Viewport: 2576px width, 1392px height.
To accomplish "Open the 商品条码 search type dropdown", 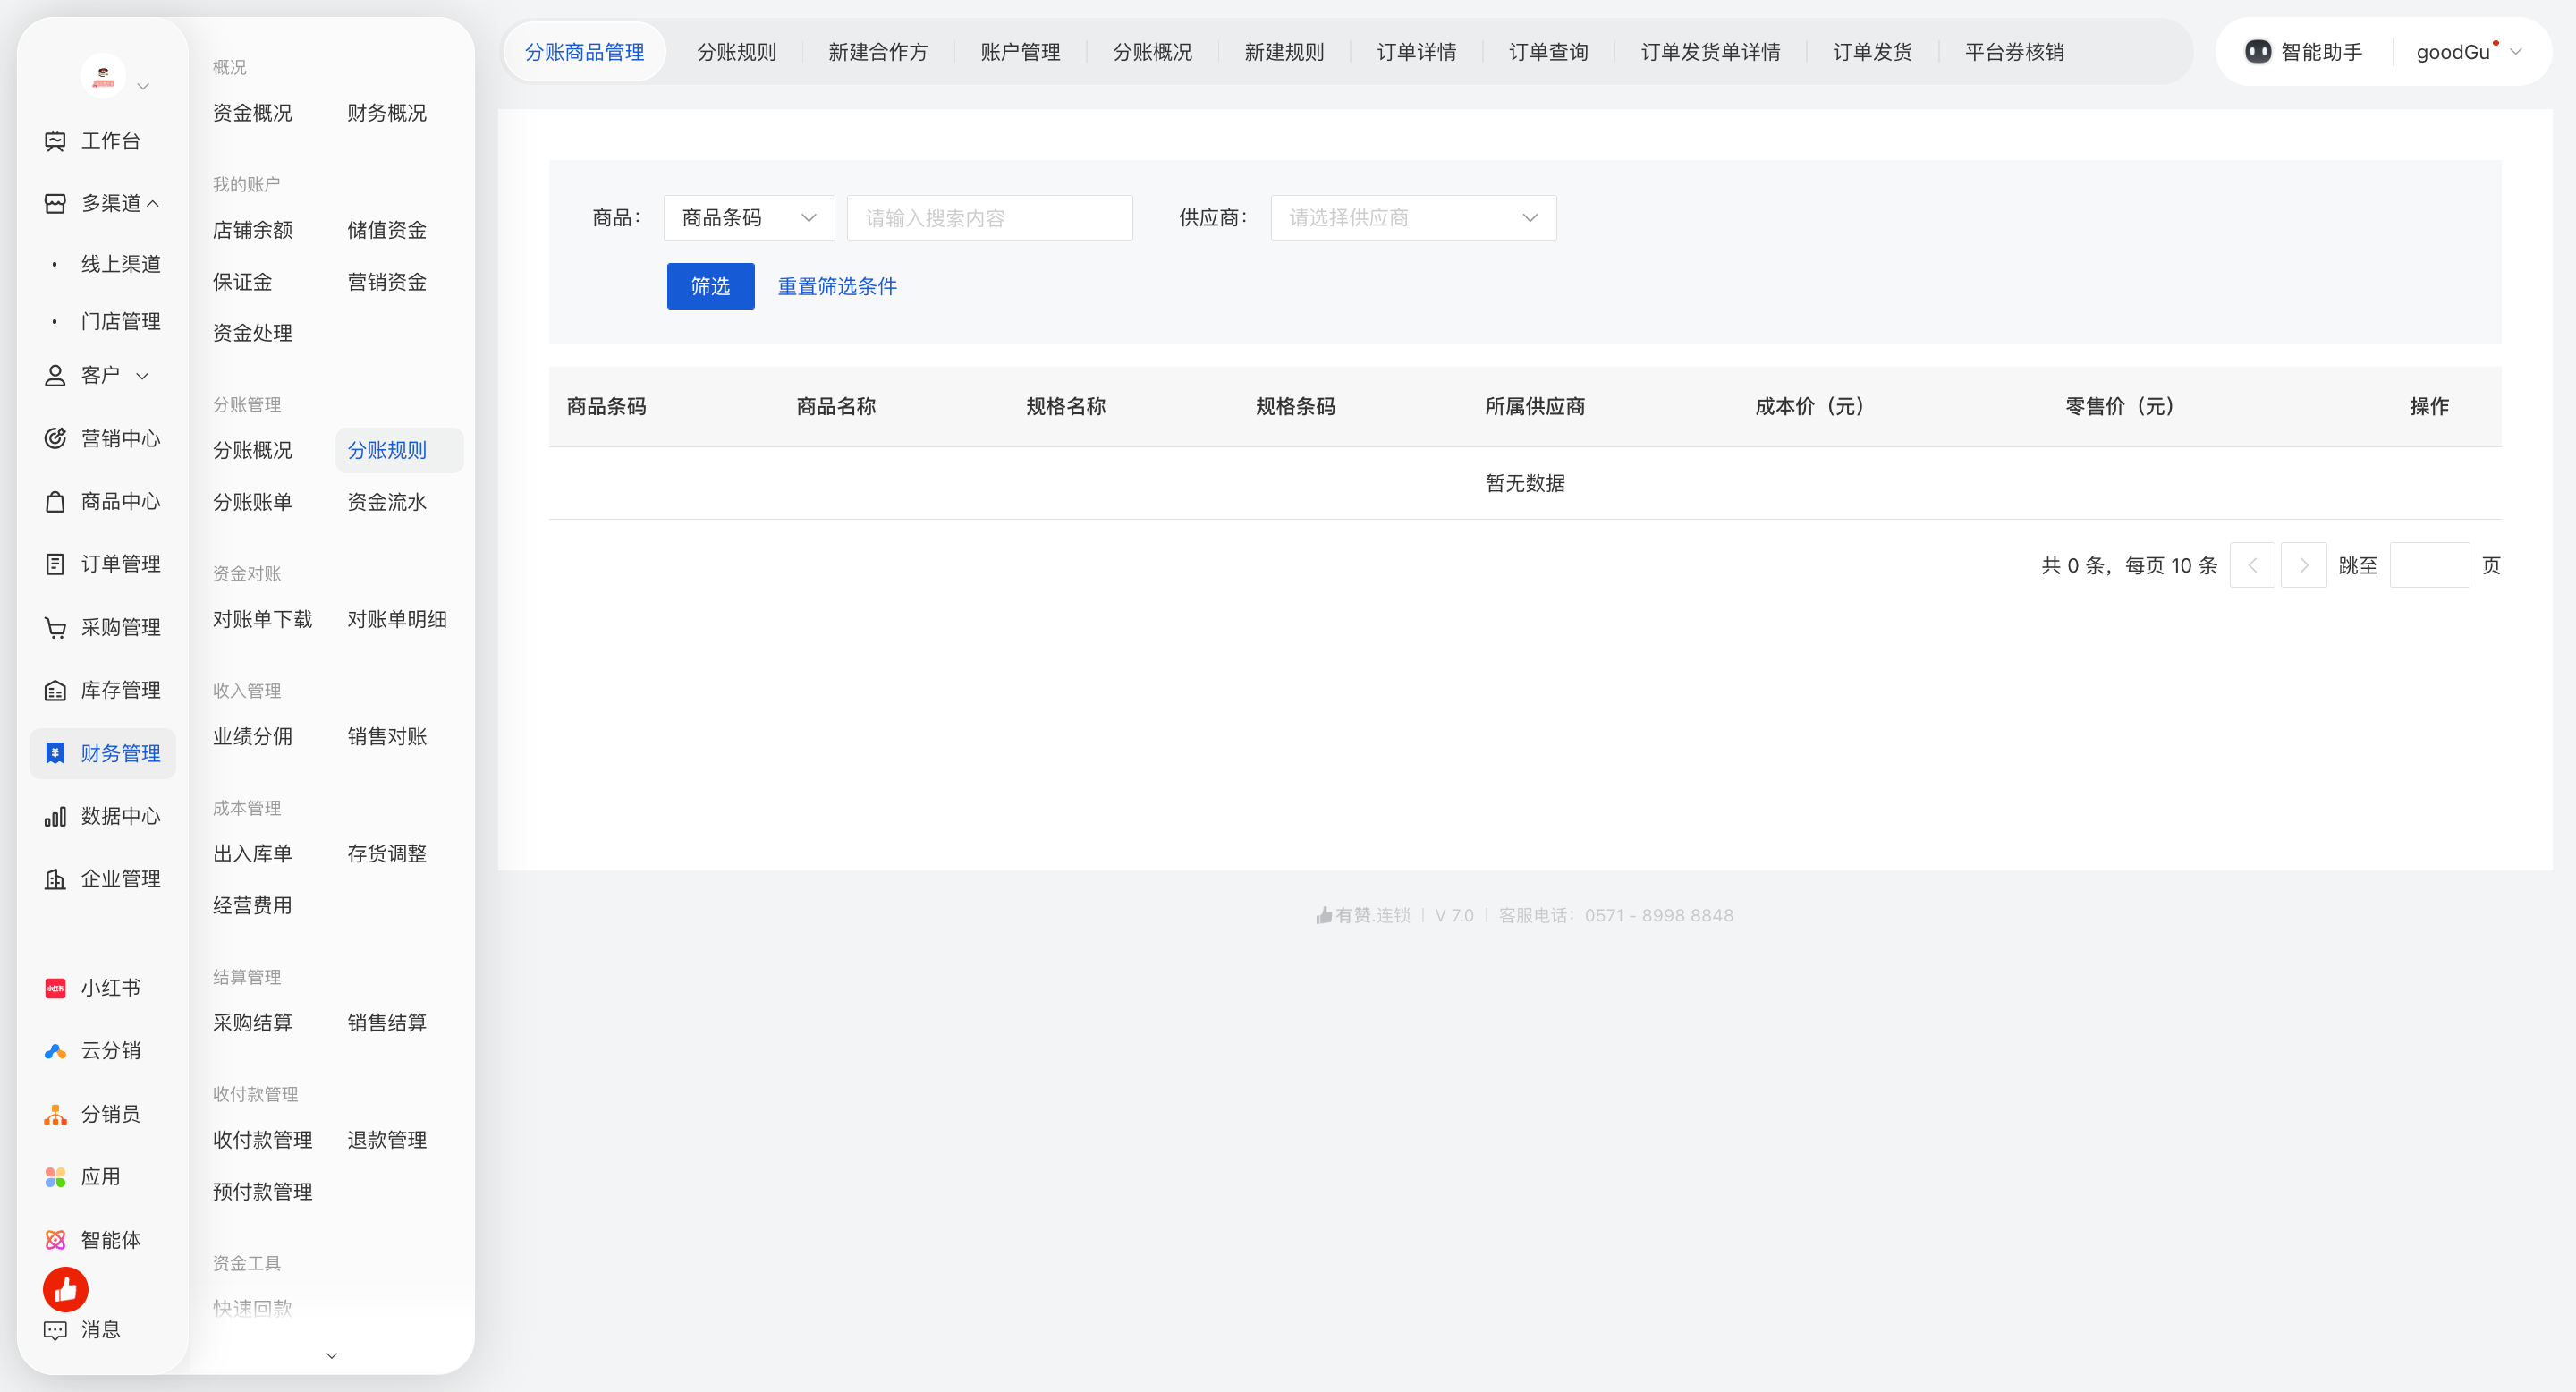I will pyautogui.click(x=749, y=218).
